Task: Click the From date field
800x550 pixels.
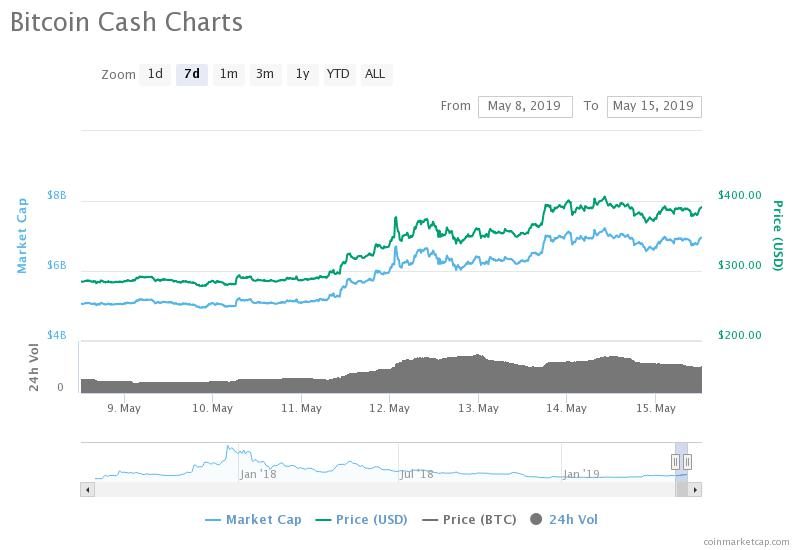Action: click(525, 107)
